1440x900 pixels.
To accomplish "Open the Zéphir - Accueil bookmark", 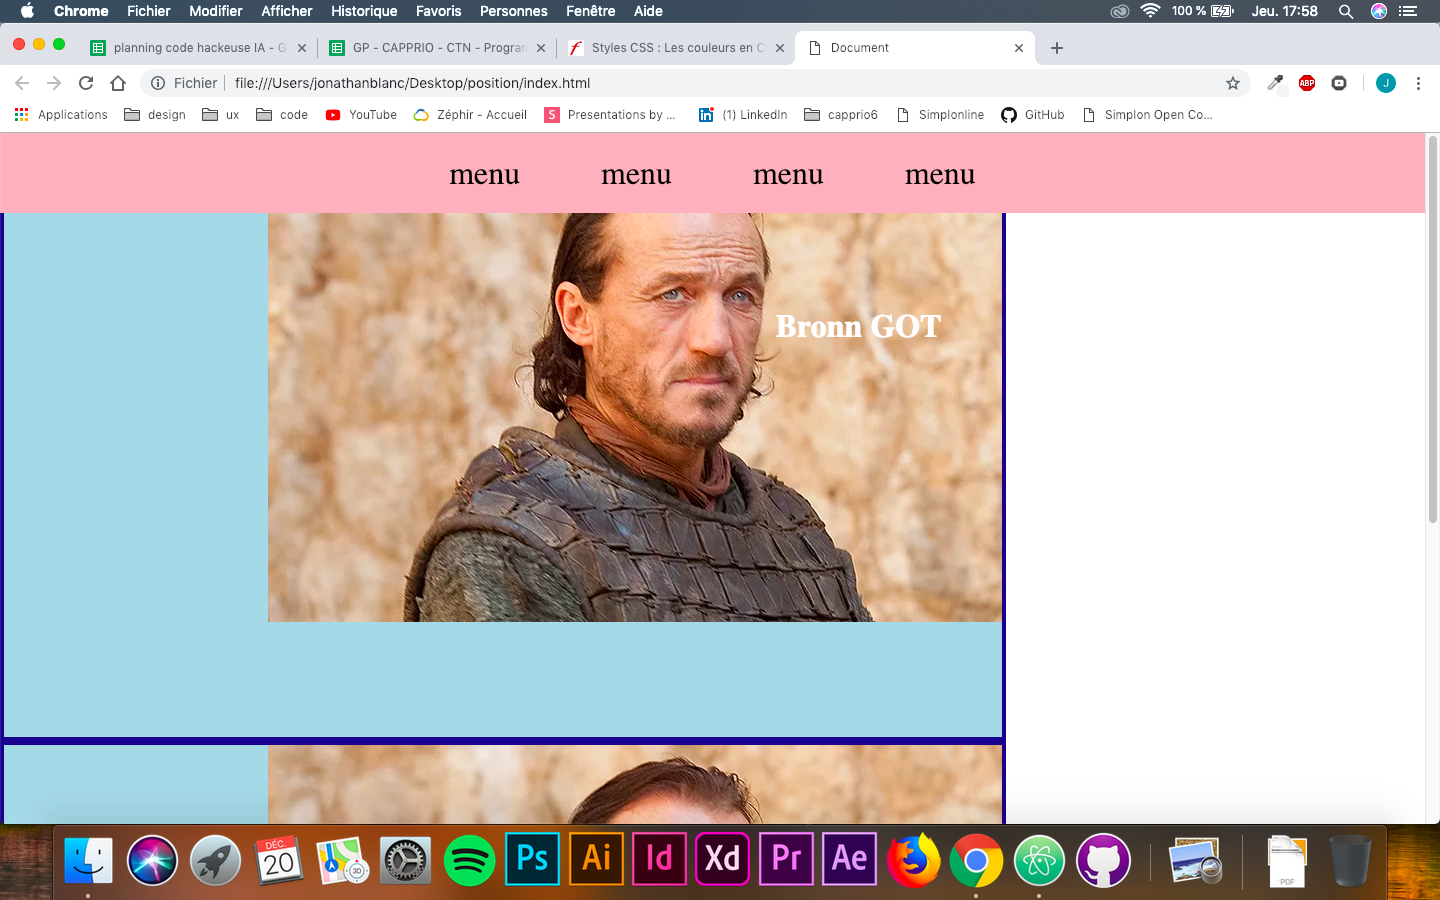I will click(x=470, y=115).
